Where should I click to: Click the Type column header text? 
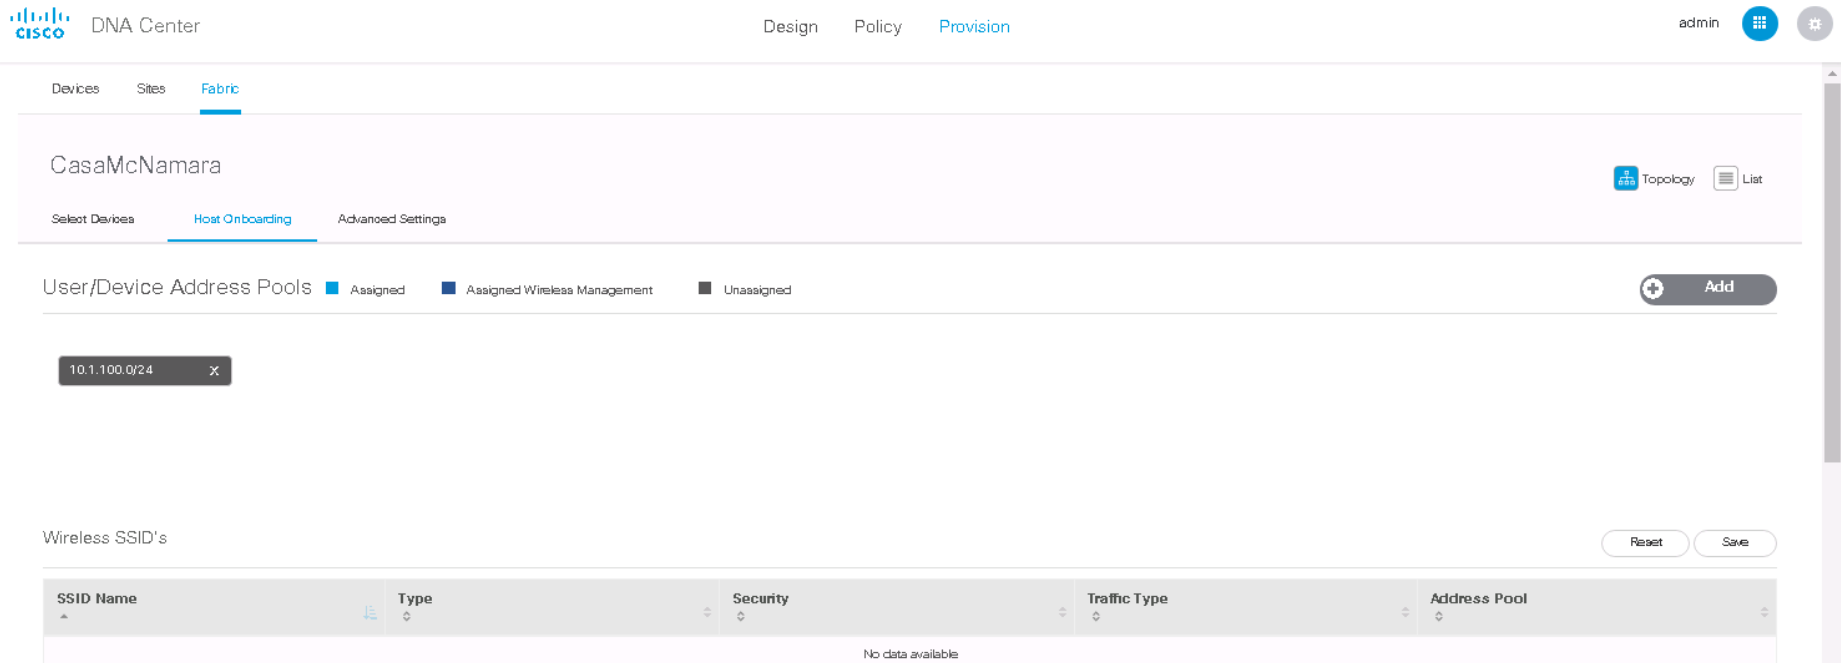click(x=415, y=599)
